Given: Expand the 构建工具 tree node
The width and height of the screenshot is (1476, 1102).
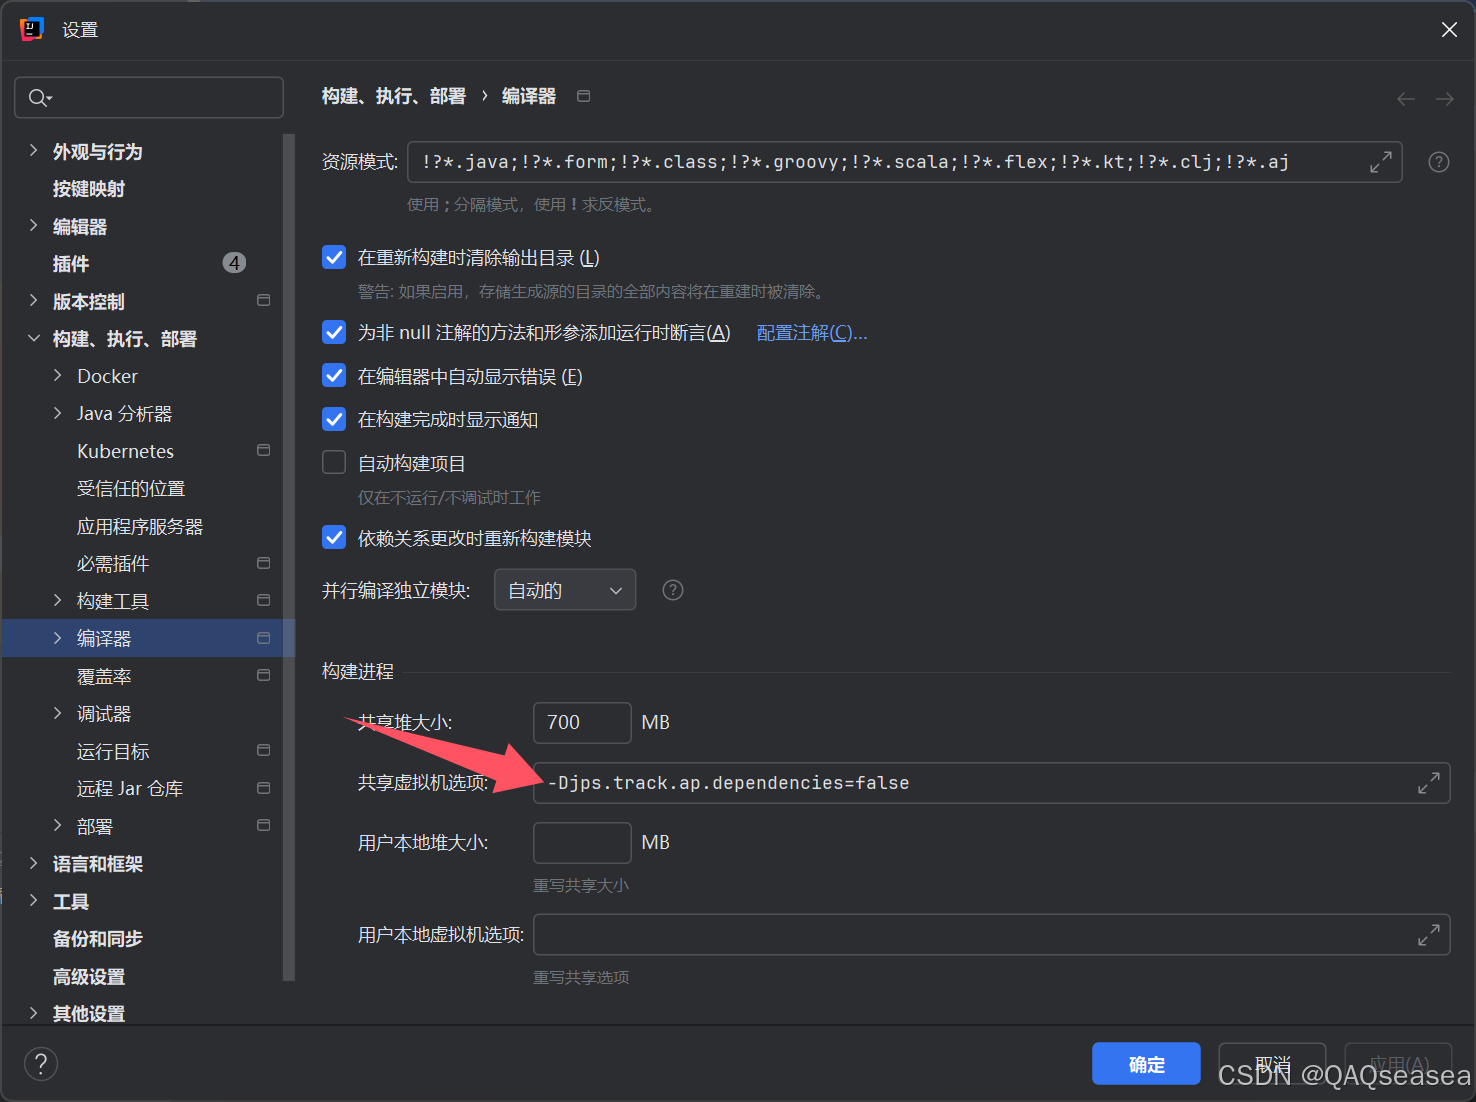Looking at the screenshot, I should pyautogui.click(x=59, y=600).
